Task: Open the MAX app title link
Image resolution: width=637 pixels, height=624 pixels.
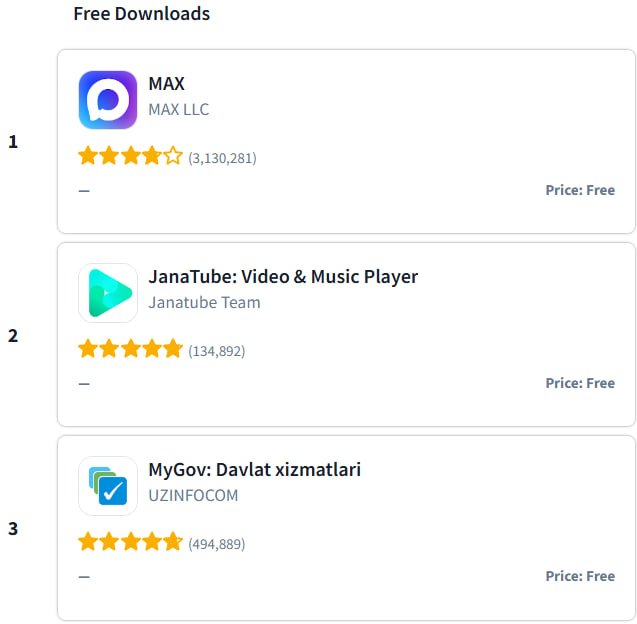Action: tap(166, 84)
